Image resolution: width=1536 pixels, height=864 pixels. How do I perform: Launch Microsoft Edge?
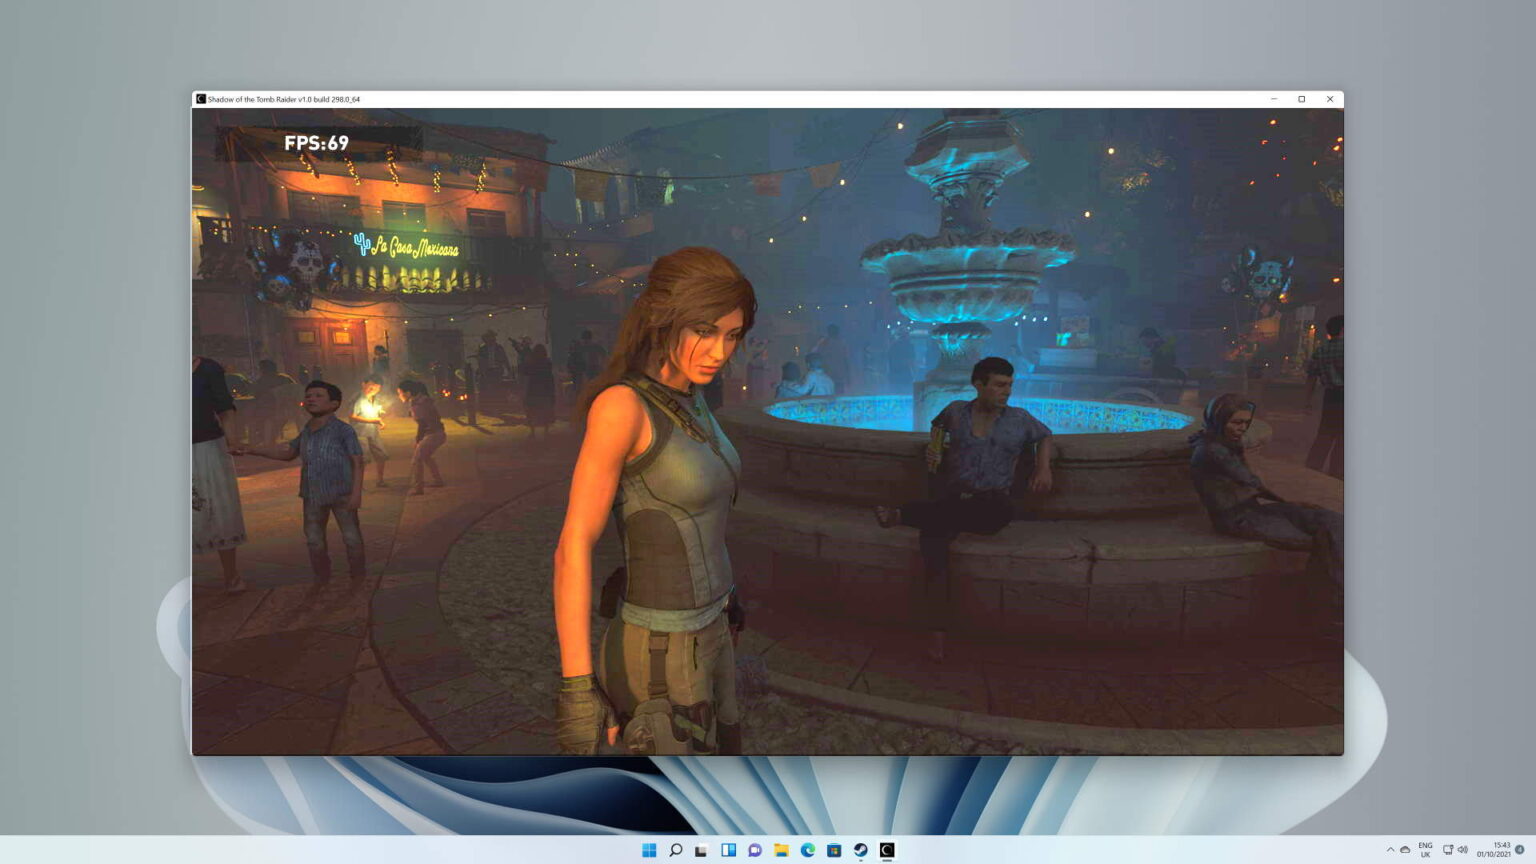[x=807, y=850]
